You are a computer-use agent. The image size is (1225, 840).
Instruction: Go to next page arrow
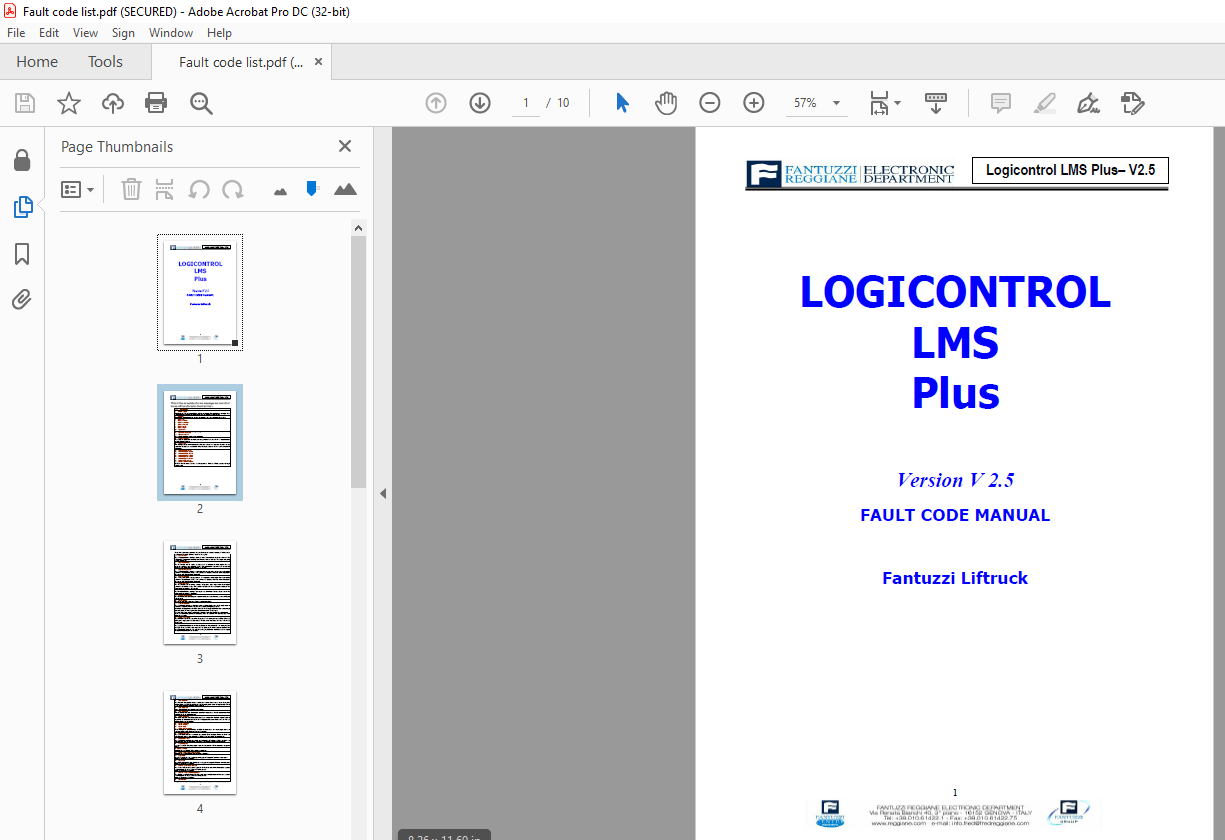480,103
